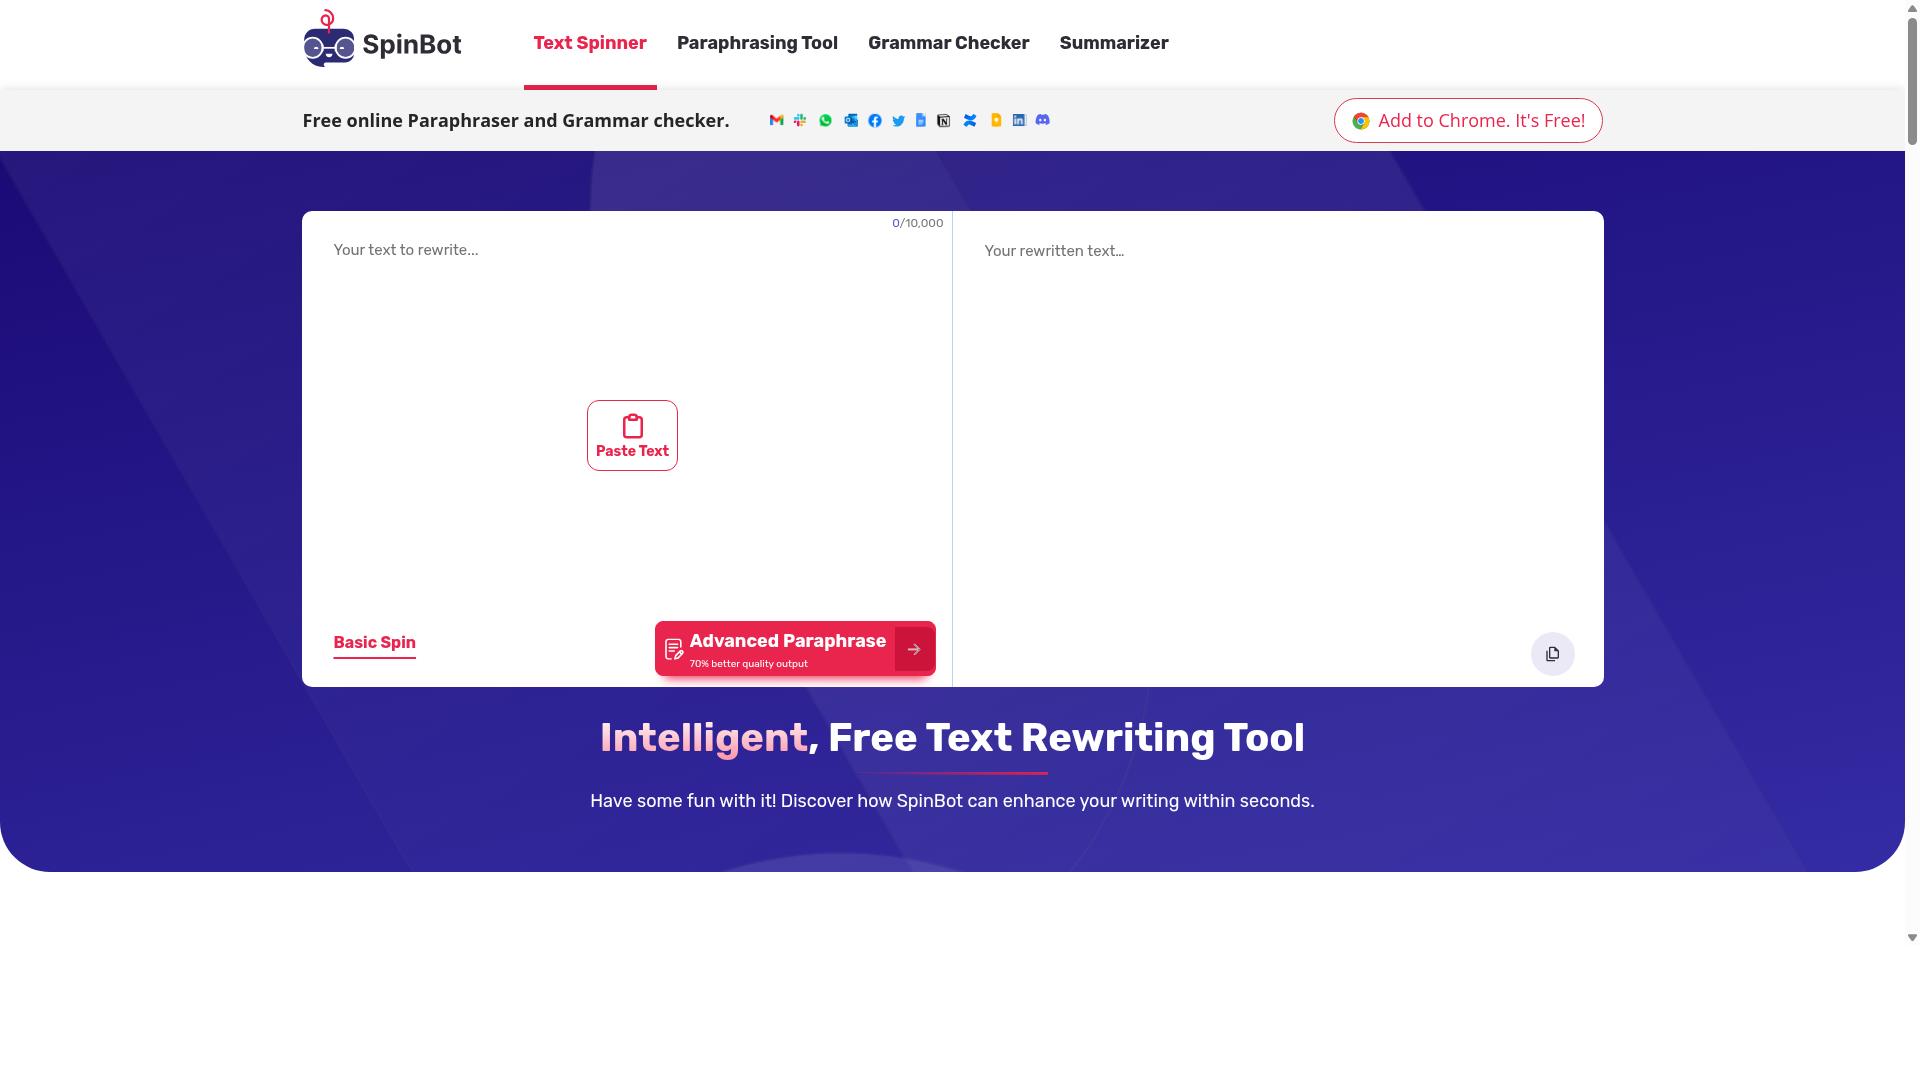This screenshot has width=1920, height=1080.
Task: Click the Advanced Paraphrase label
Action: coord(787,641)
